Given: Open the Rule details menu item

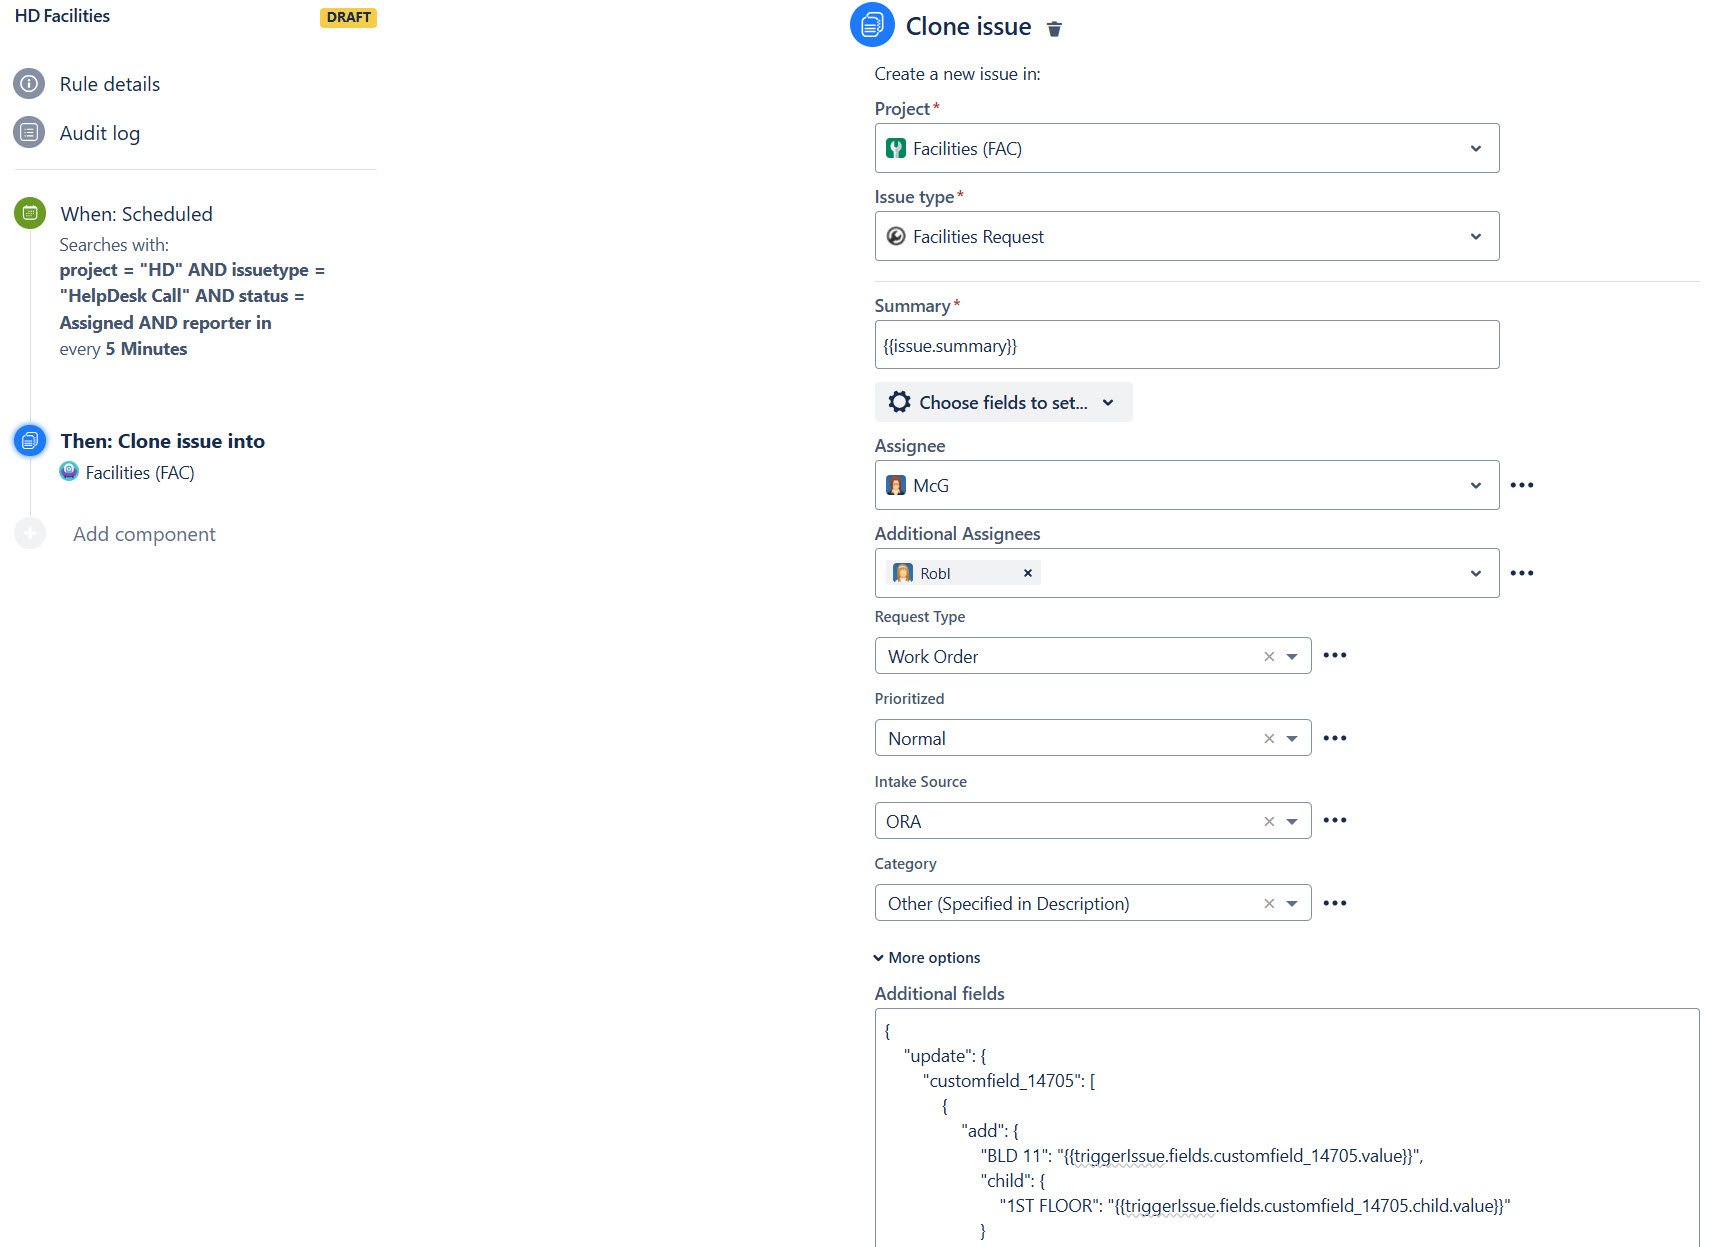Looking at the screenshot, I should click(x=110, y=84).
